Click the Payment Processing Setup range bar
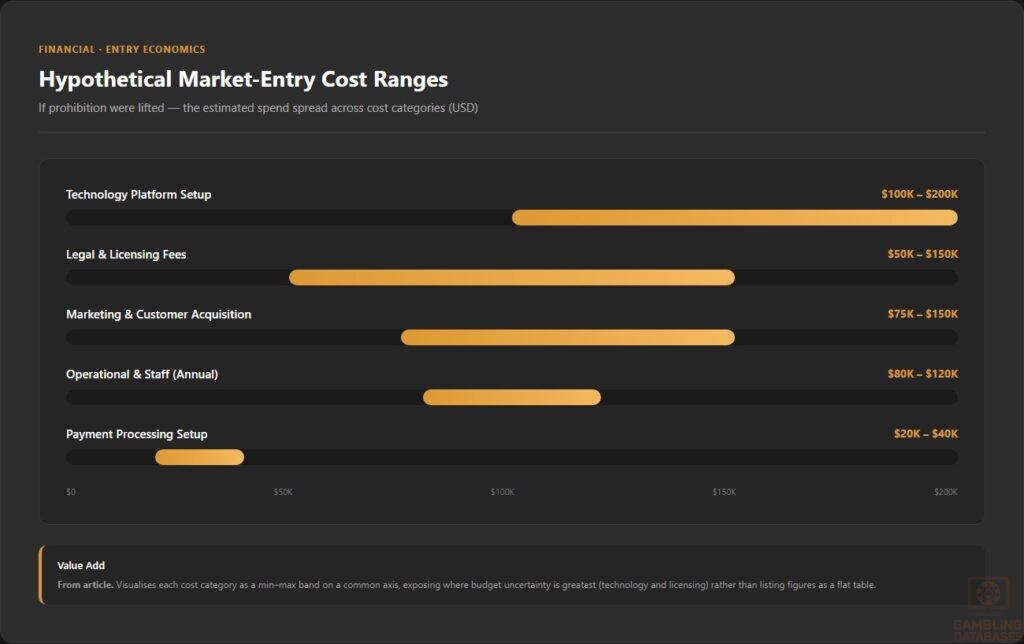Image resolution: width=1024 pixels, height=644 pixels. pos(200,457)
